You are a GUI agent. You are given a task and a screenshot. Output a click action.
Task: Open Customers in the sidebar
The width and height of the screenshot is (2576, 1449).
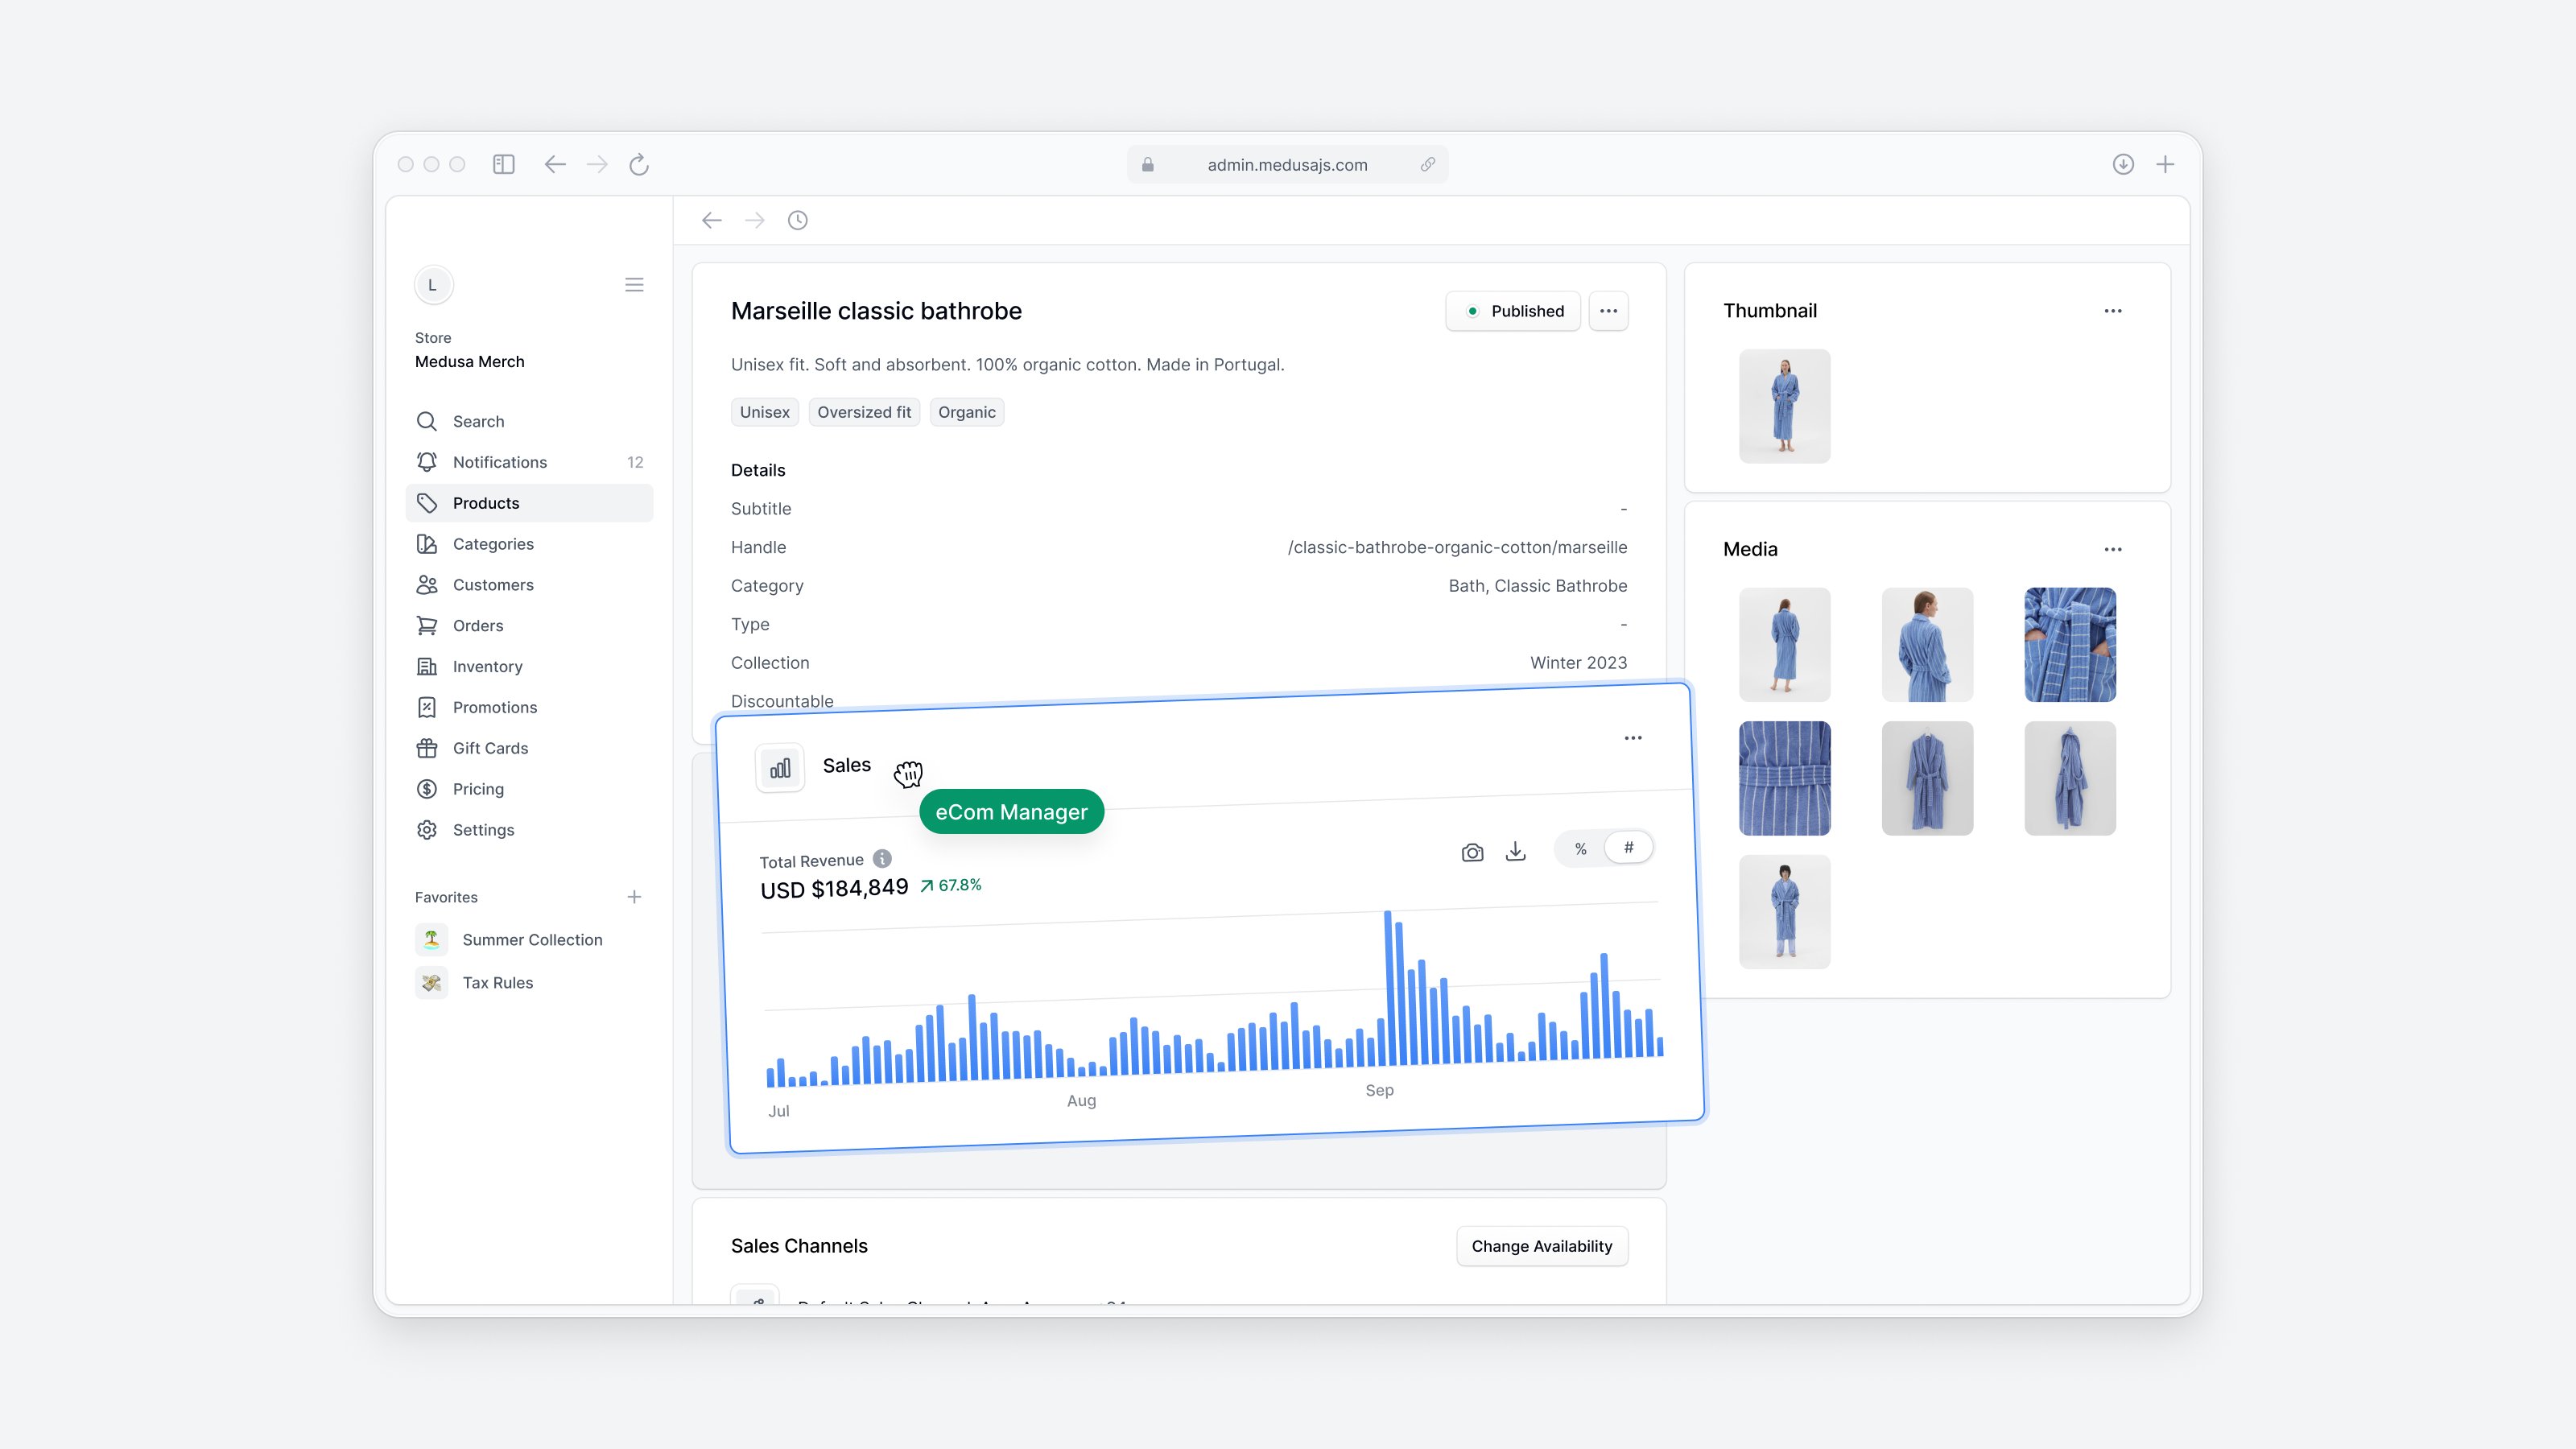529,585
